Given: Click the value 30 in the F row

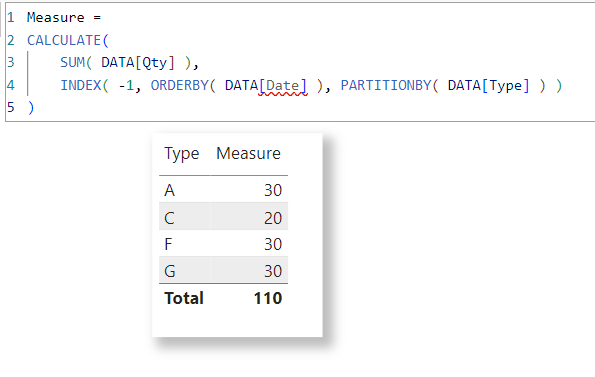Looking at the screenshot, I should (273, 244).
